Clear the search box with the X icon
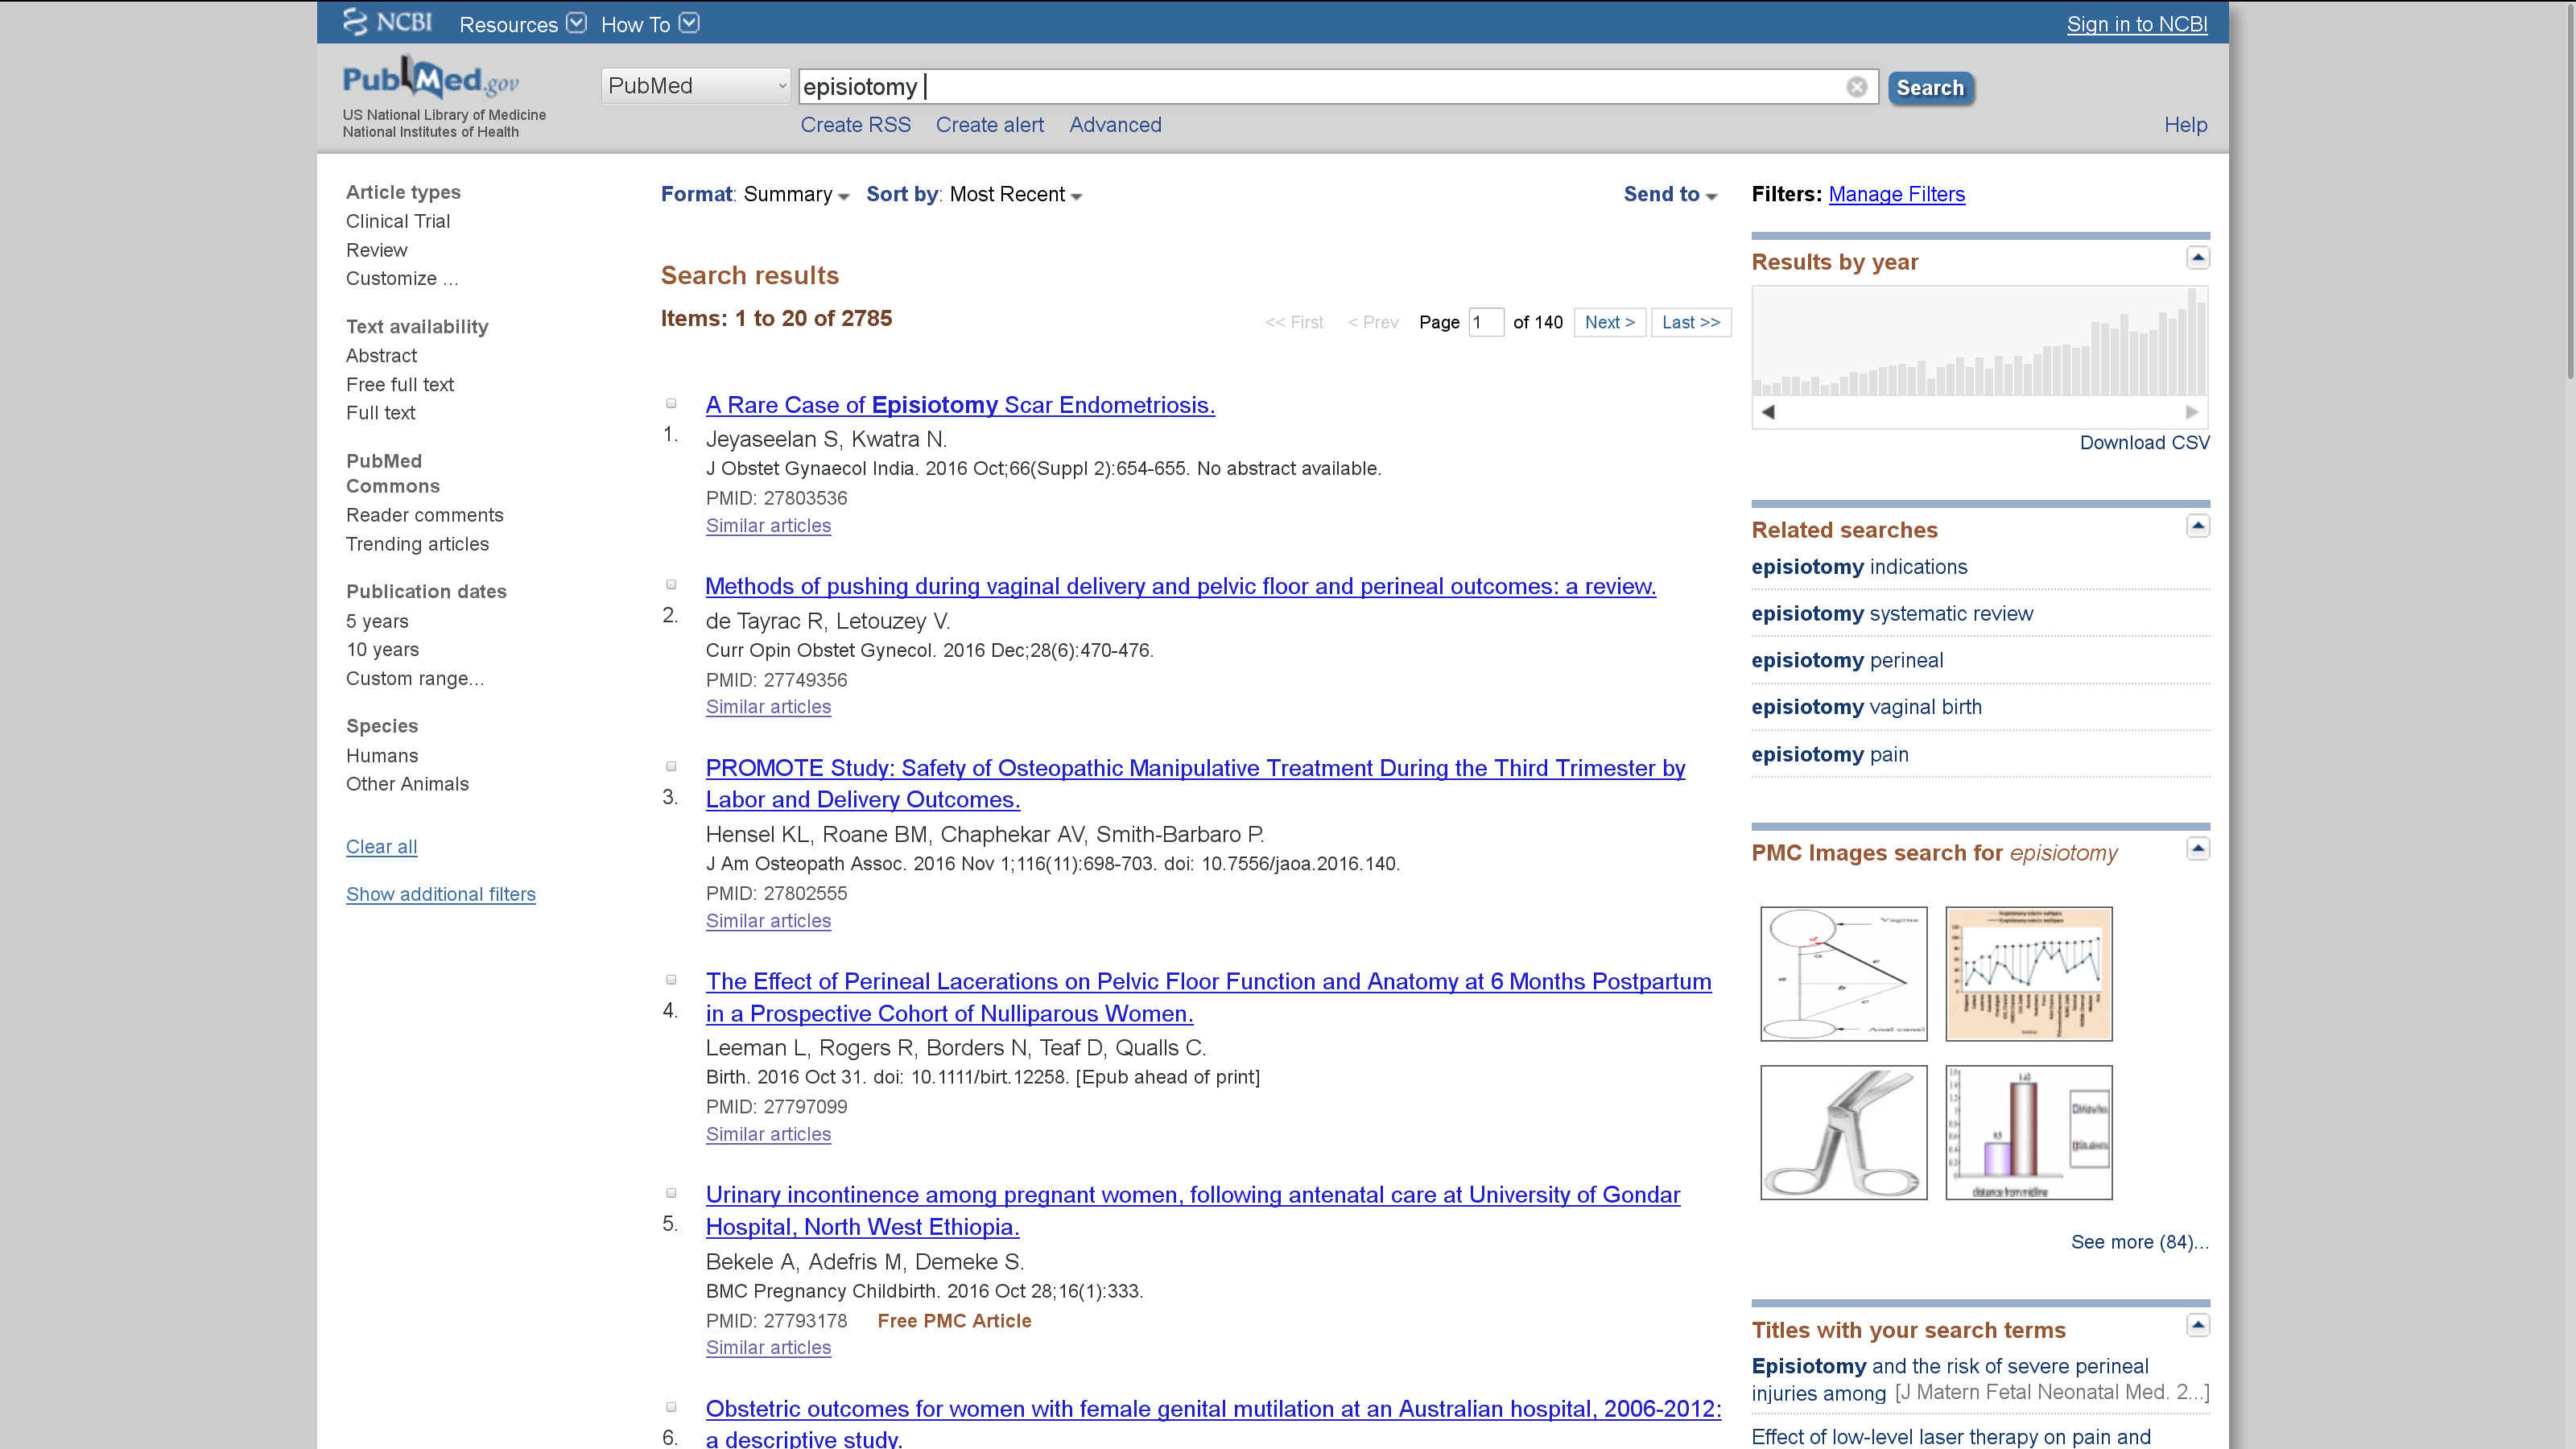 1856,87
